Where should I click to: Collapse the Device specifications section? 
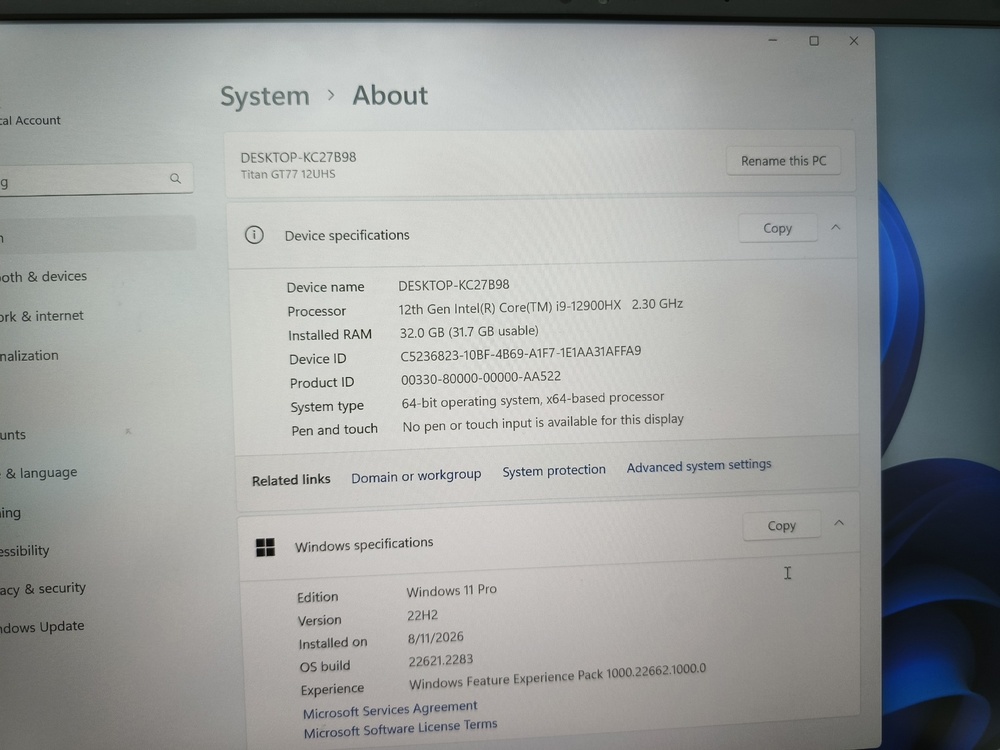[835, 227]
